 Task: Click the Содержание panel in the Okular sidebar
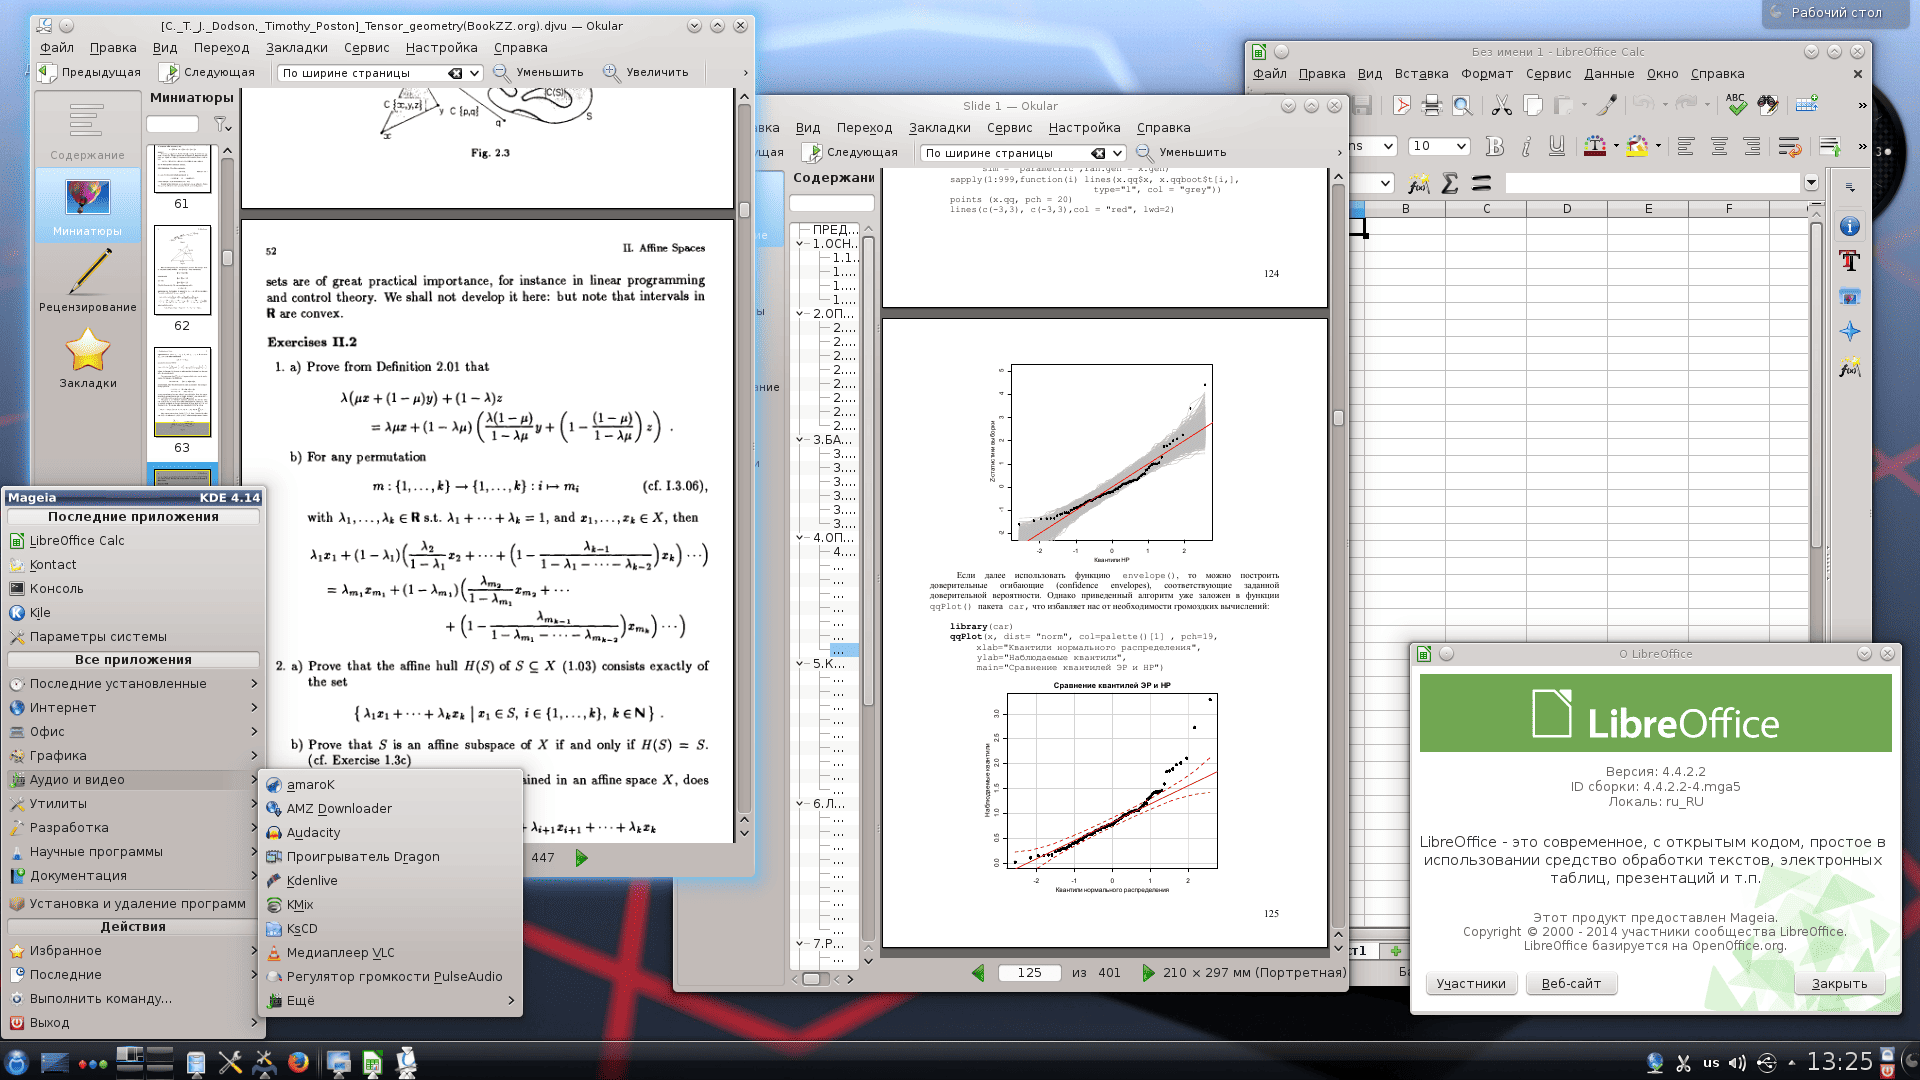(88, 130)
